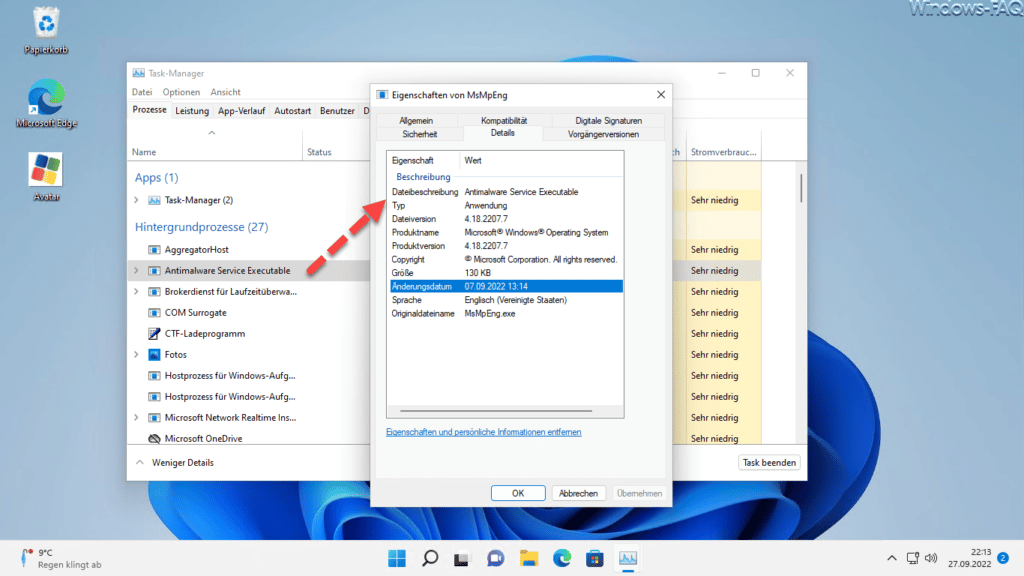The height and width of the screenshot is (576, 1024).
Task: Open the Avatar desktop icon
Action: 46,177
